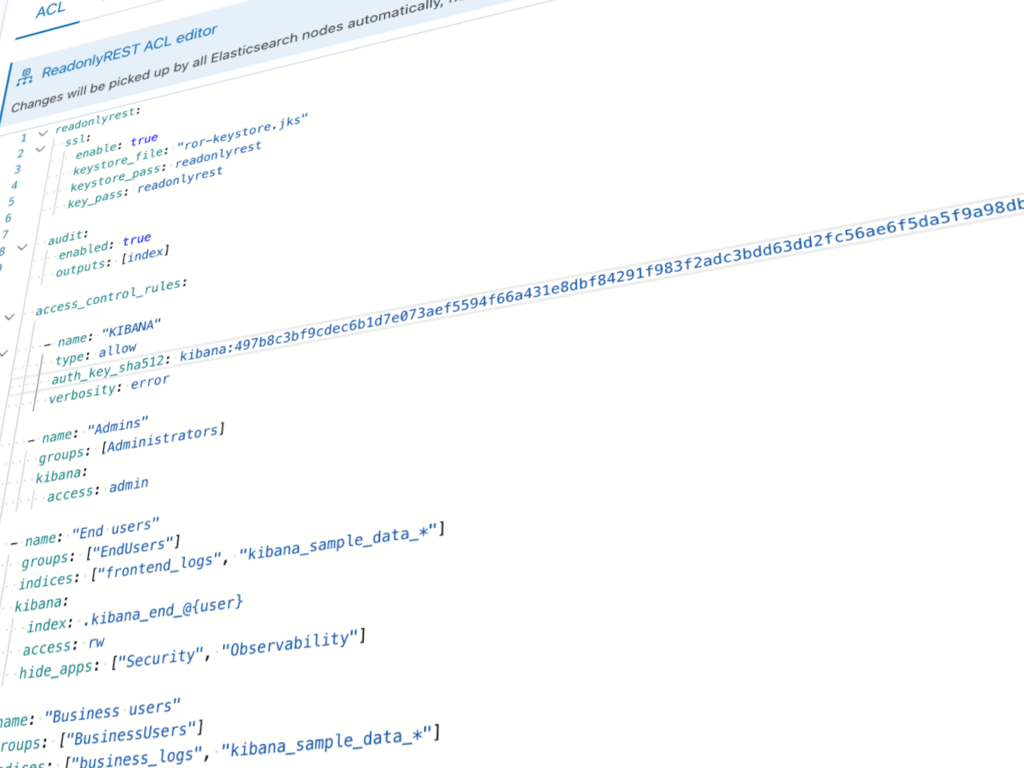
Task: Click the "End users" rule name
Action: pos(116,528)
